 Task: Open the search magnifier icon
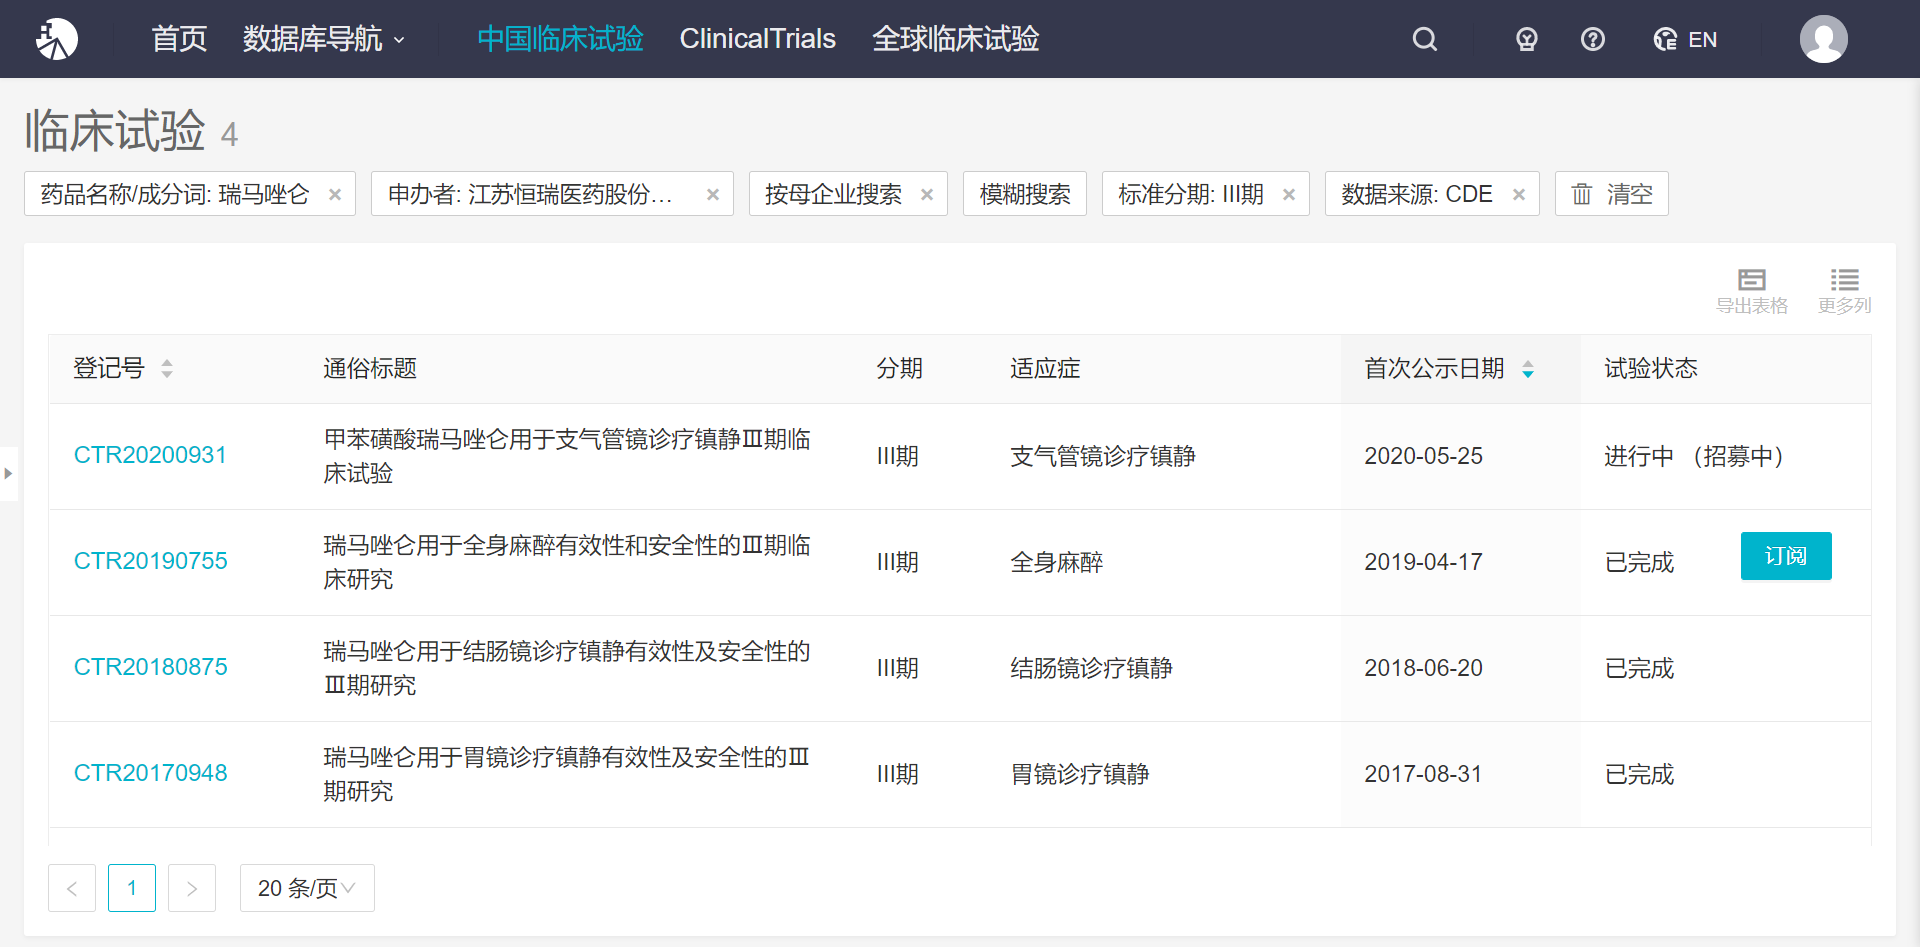click(x=1425, y=39)
